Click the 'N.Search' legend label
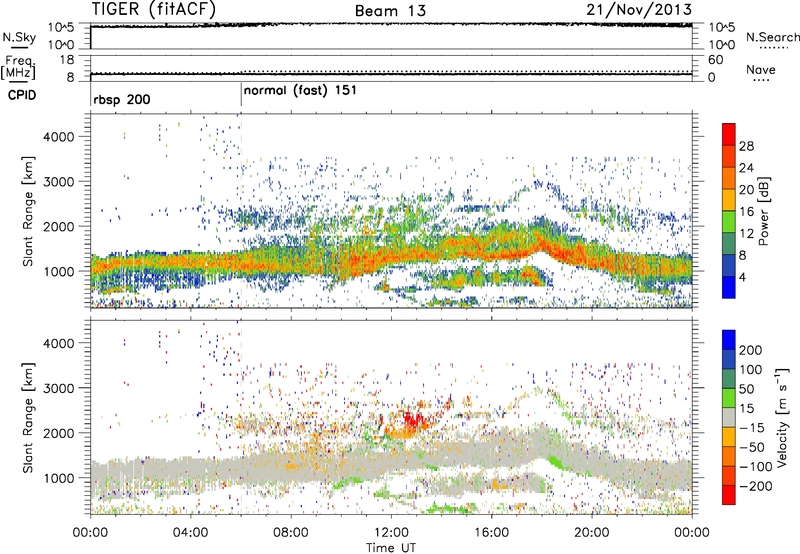This screenshot has width=800, height=554. point(772,37)
